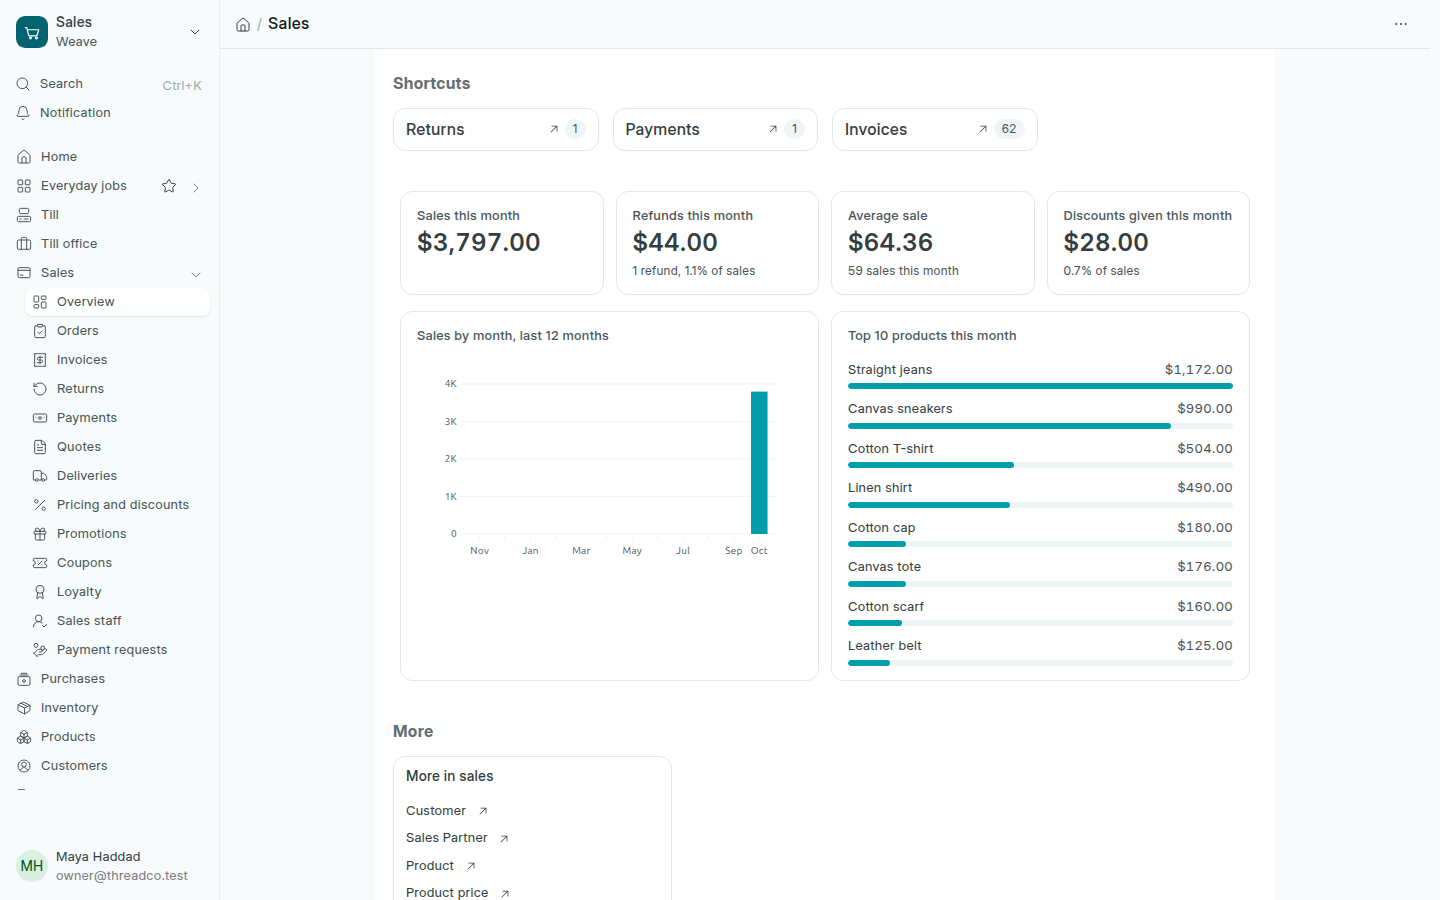
Task: Click the "$64.36" average sale value
Action: pos(890,243)
